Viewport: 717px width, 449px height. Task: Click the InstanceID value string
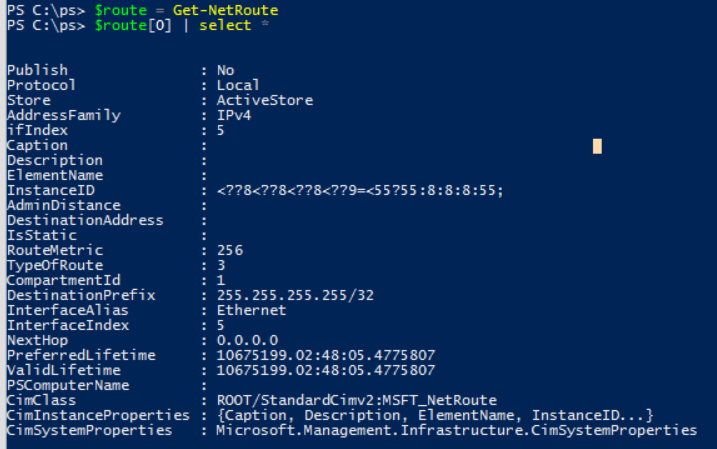[360, 190]
